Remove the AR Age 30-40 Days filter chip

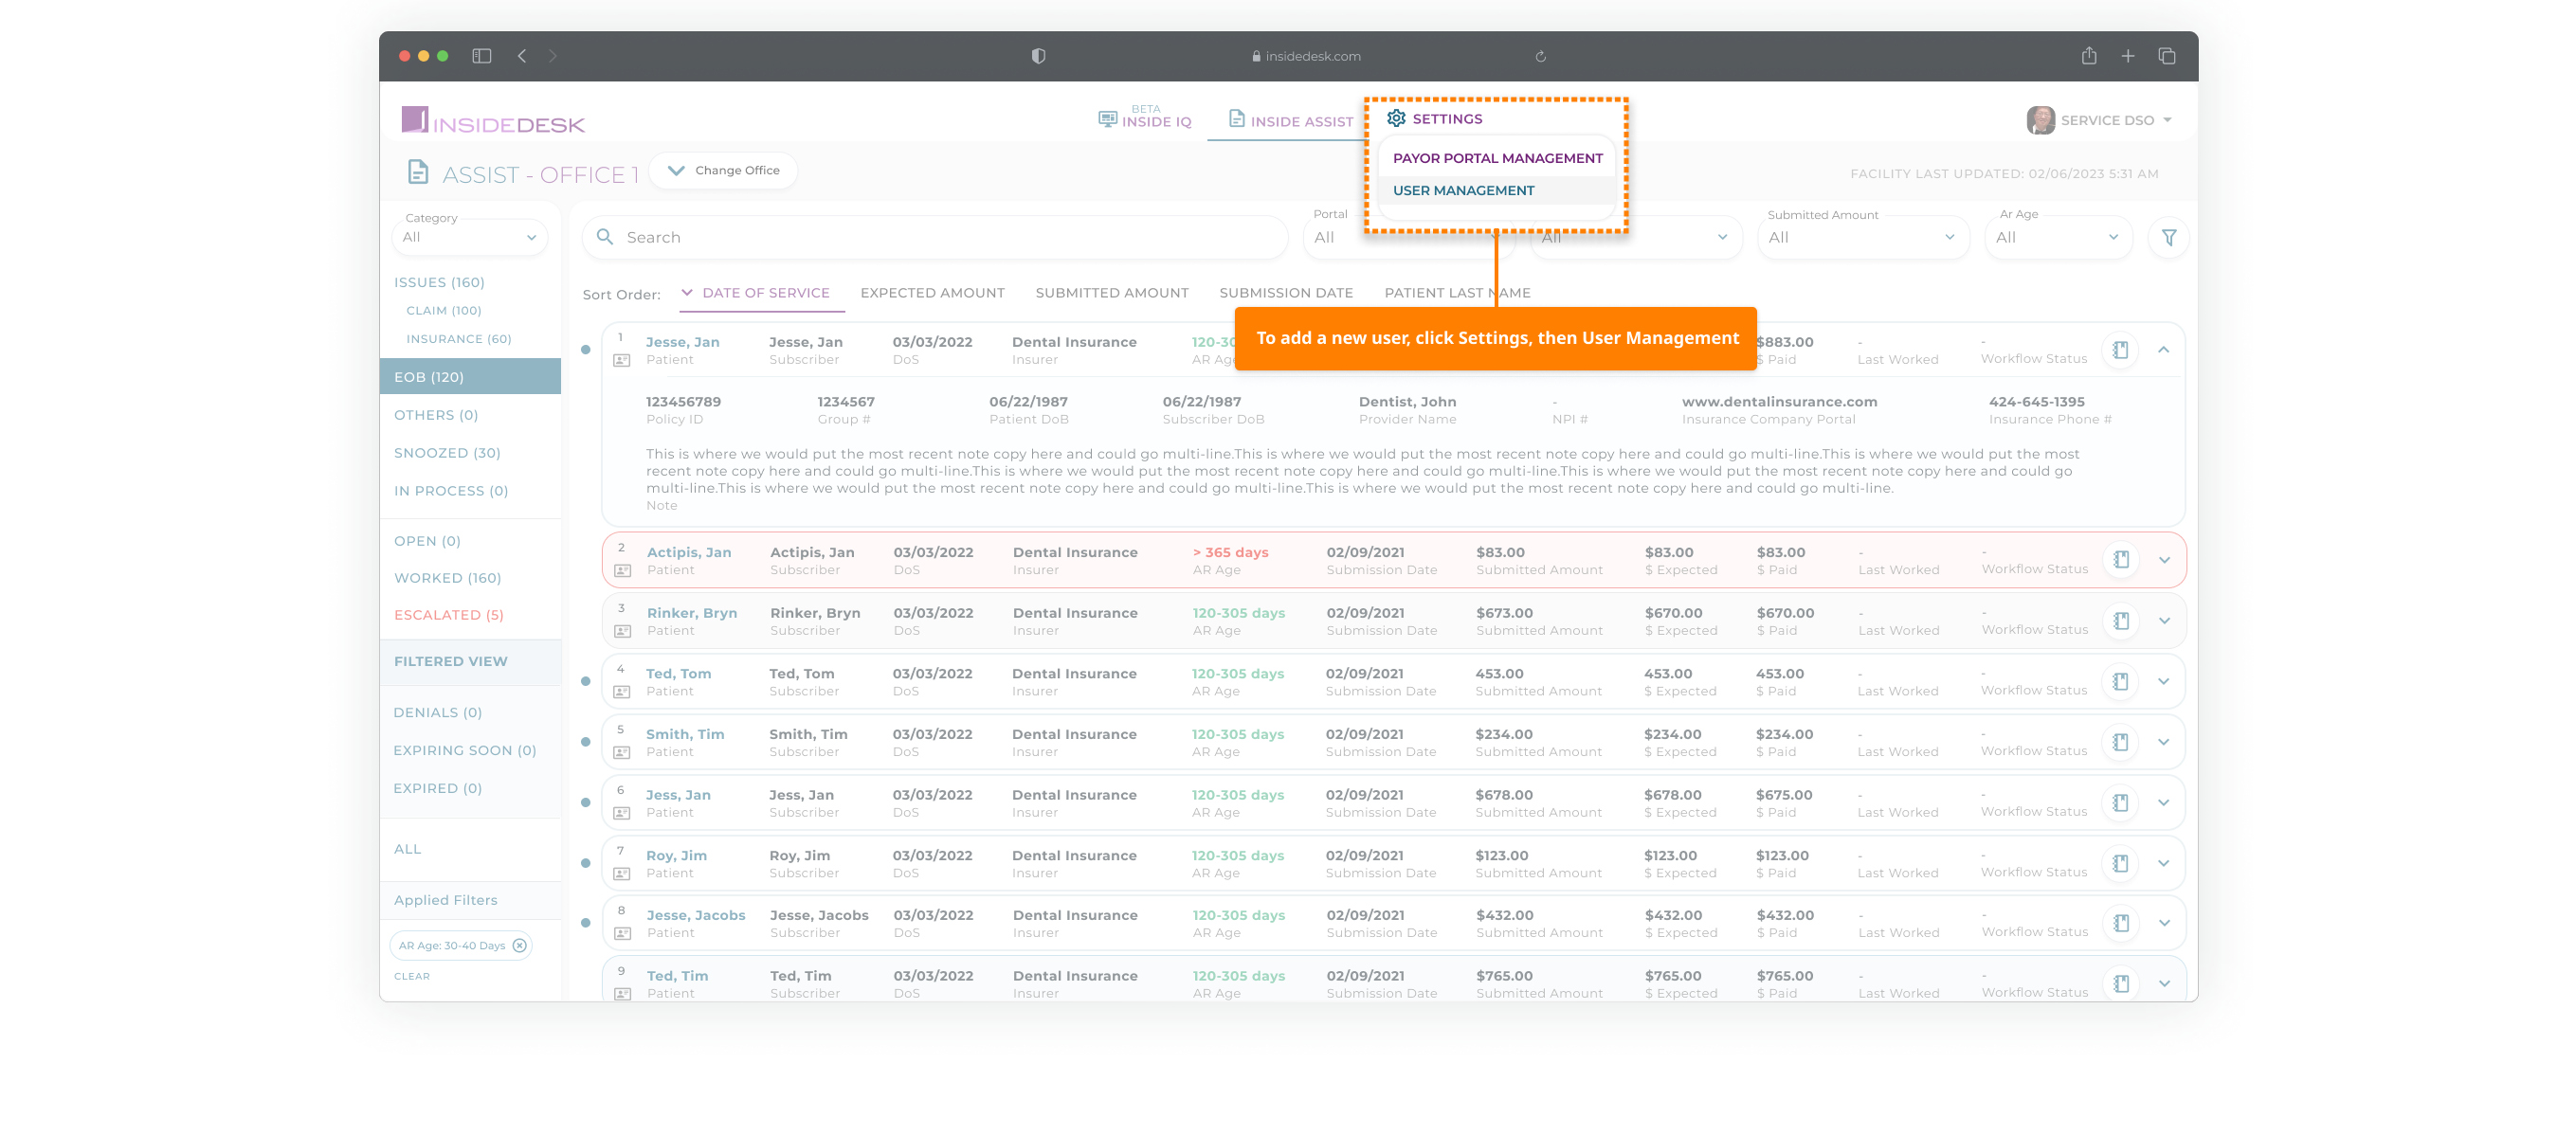[x=519, y=946]
